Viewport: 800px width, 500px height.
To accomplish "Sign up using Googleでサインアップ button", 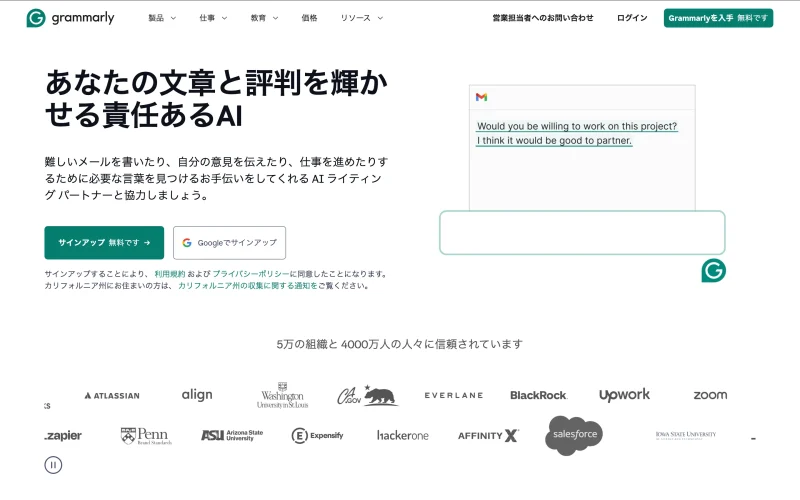I will click(x=229, y=242).
